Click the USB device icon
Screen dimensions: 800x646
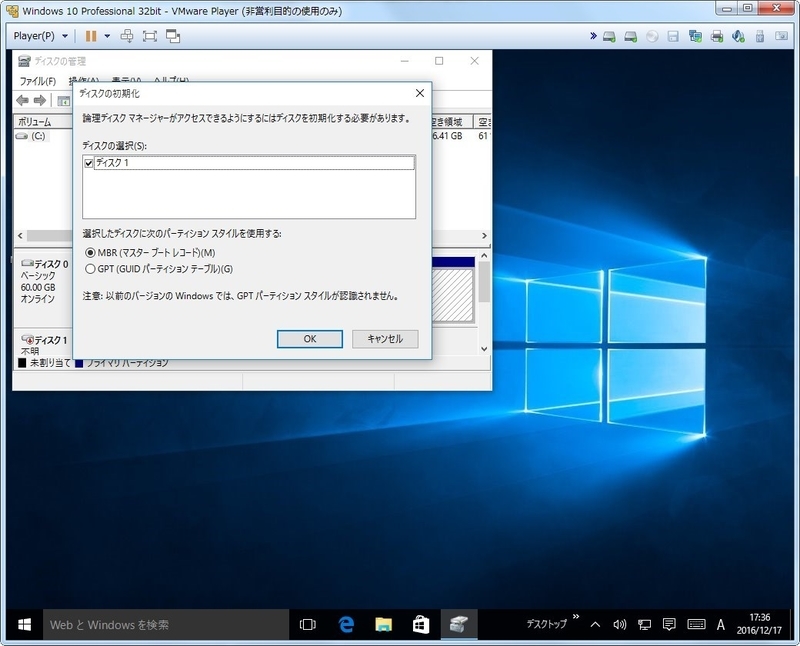760,36
